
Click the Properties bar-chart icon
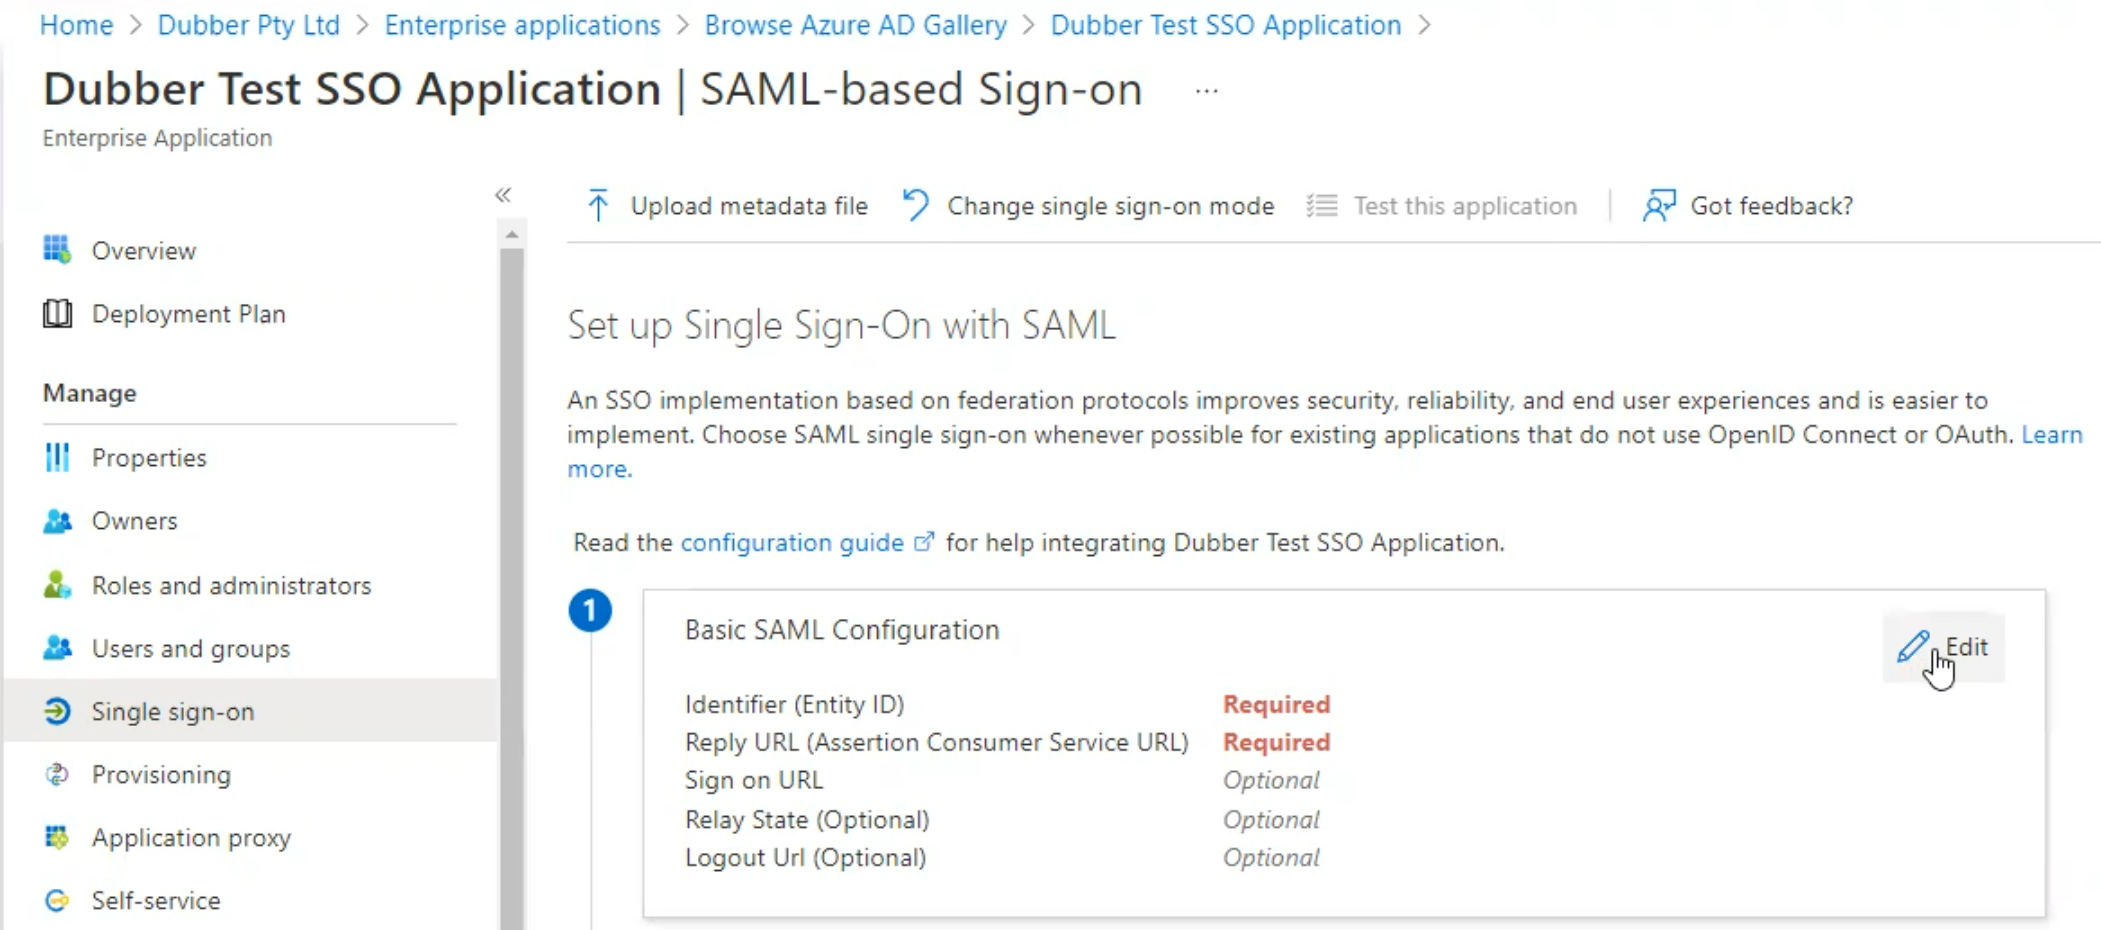coord(57,457)
